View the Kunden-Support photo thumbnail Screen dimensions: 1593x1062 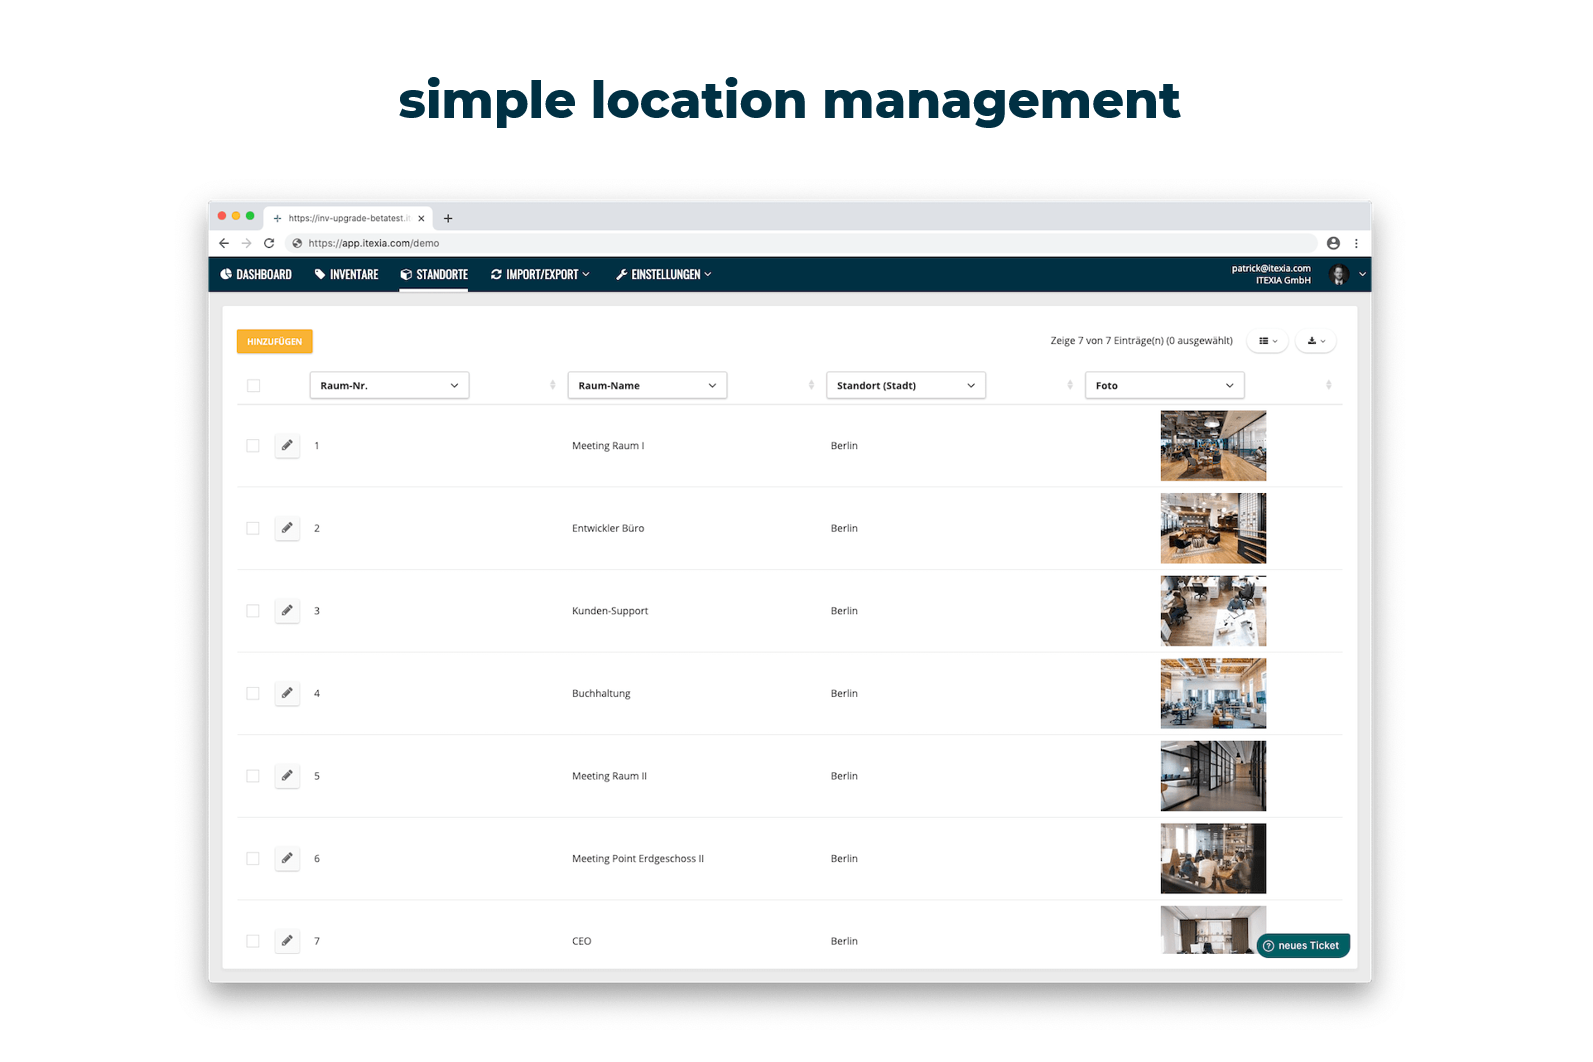1213,611
